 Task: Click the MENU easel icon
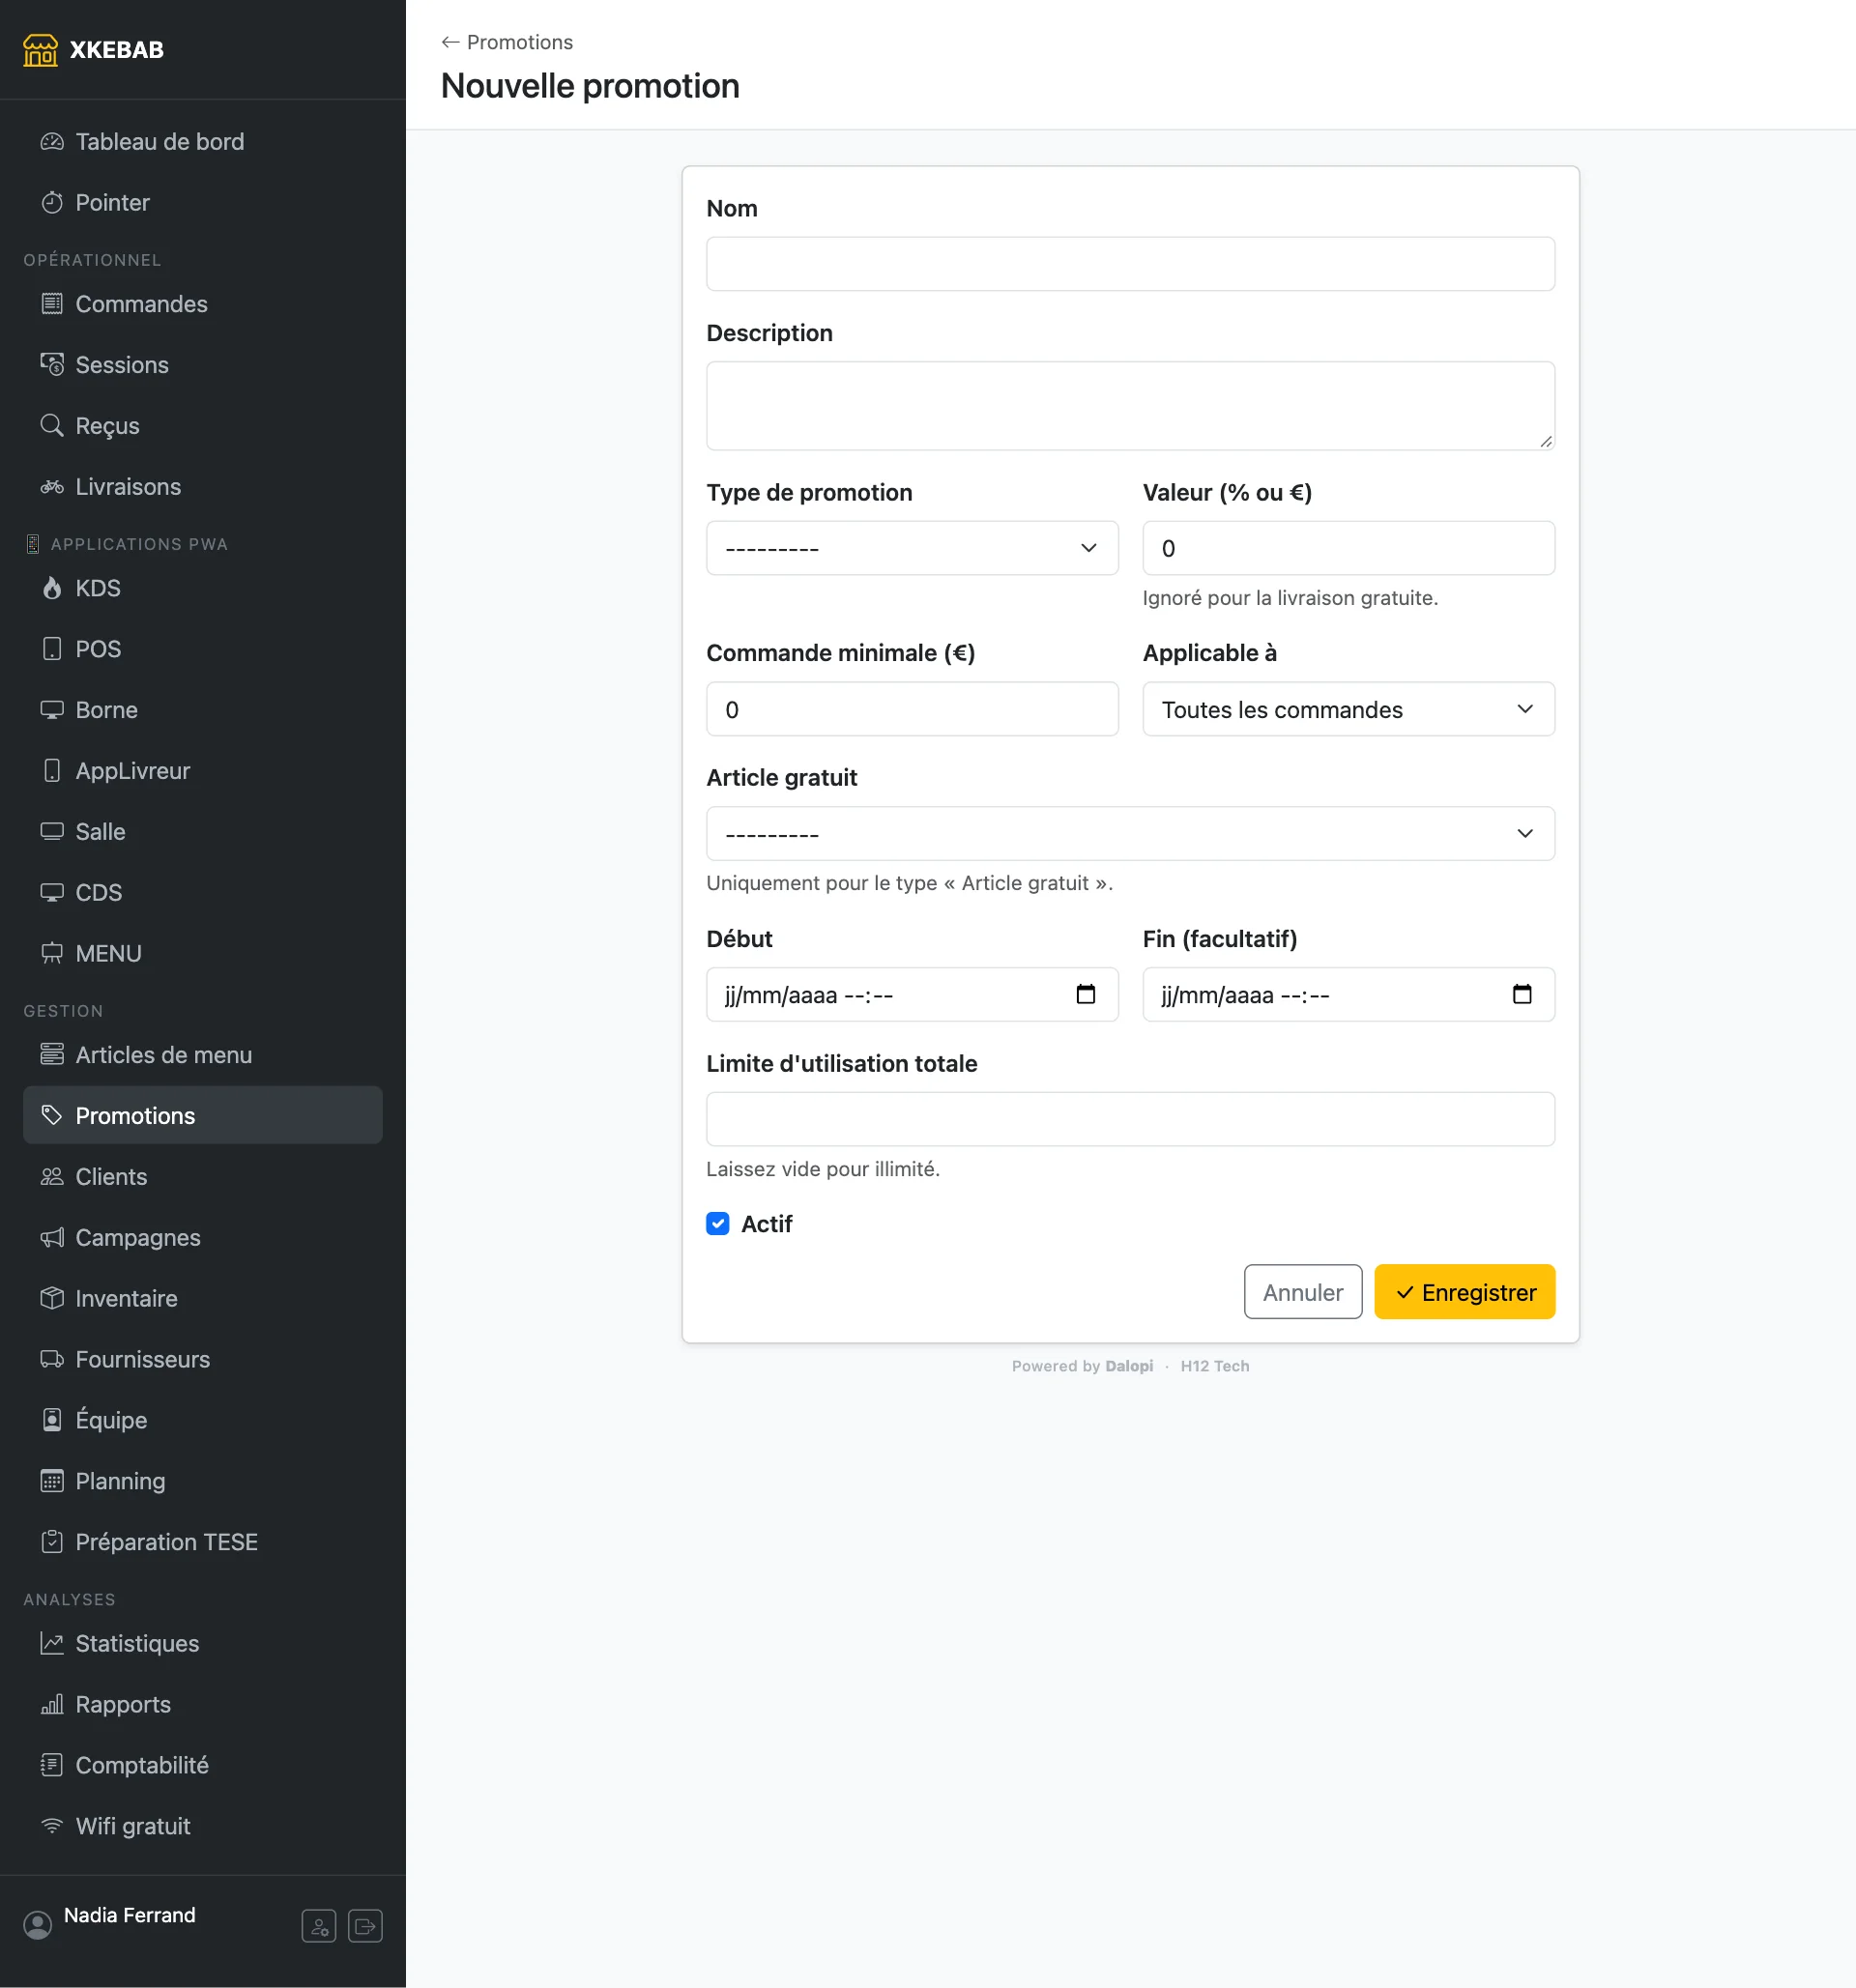pyautogui.click(x=52, y=953)
